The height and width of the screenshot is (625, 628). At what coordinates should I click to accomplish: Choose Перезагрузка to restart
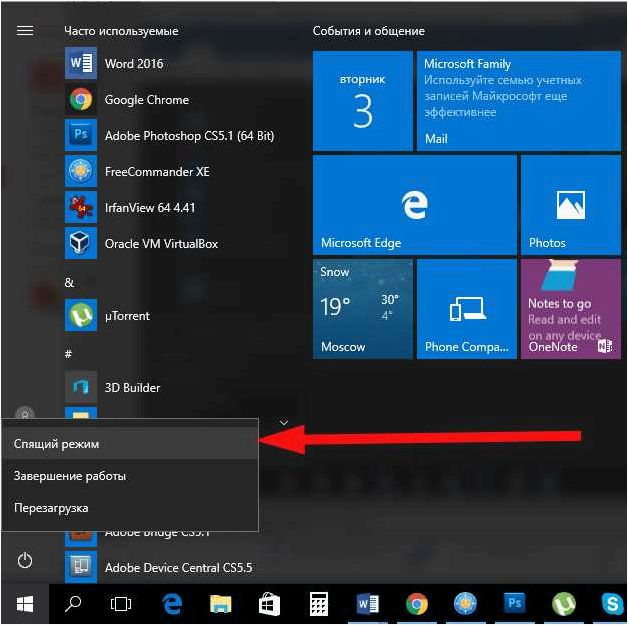tap(130, 508)
